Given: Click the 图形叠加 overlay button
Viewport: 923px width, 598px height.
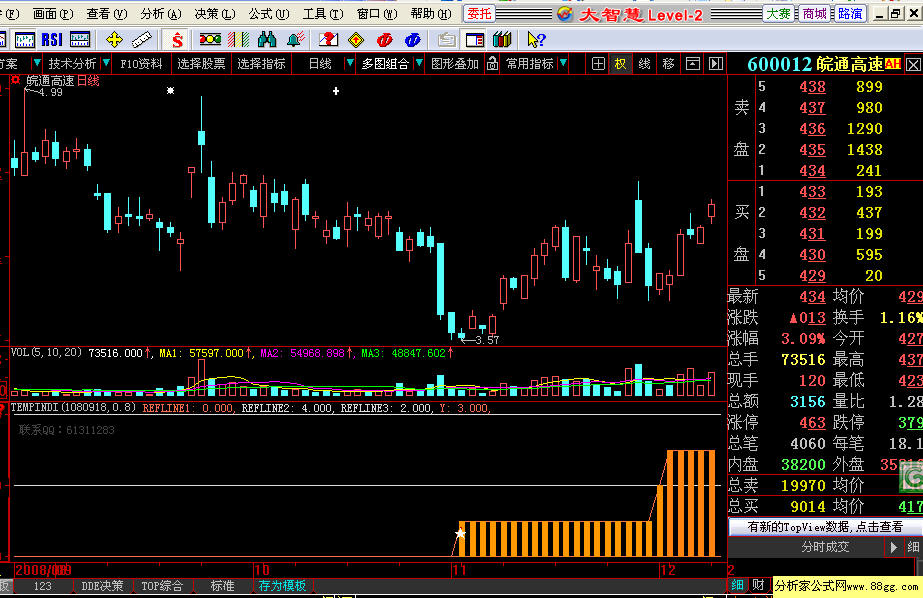Looking at the screenshot, I should click(455, 64).
